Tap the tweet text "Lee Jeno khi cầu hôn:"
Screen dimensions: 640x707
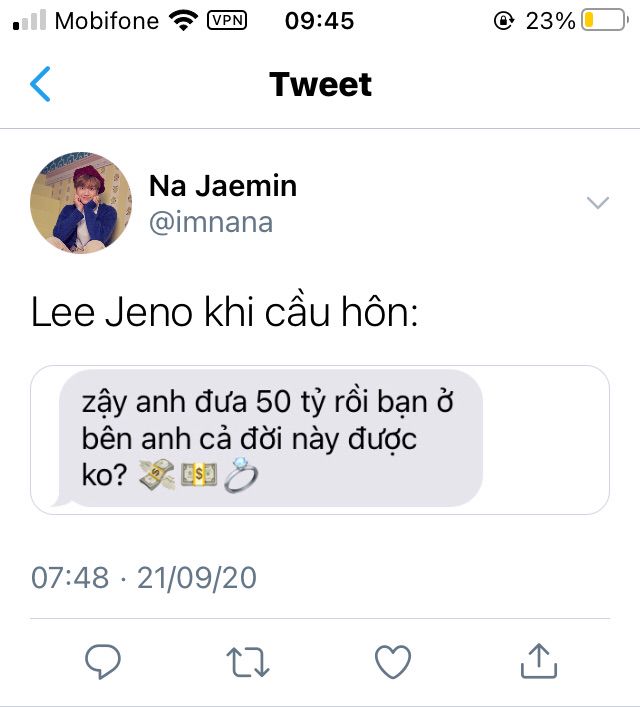click(x=224, y=312)
